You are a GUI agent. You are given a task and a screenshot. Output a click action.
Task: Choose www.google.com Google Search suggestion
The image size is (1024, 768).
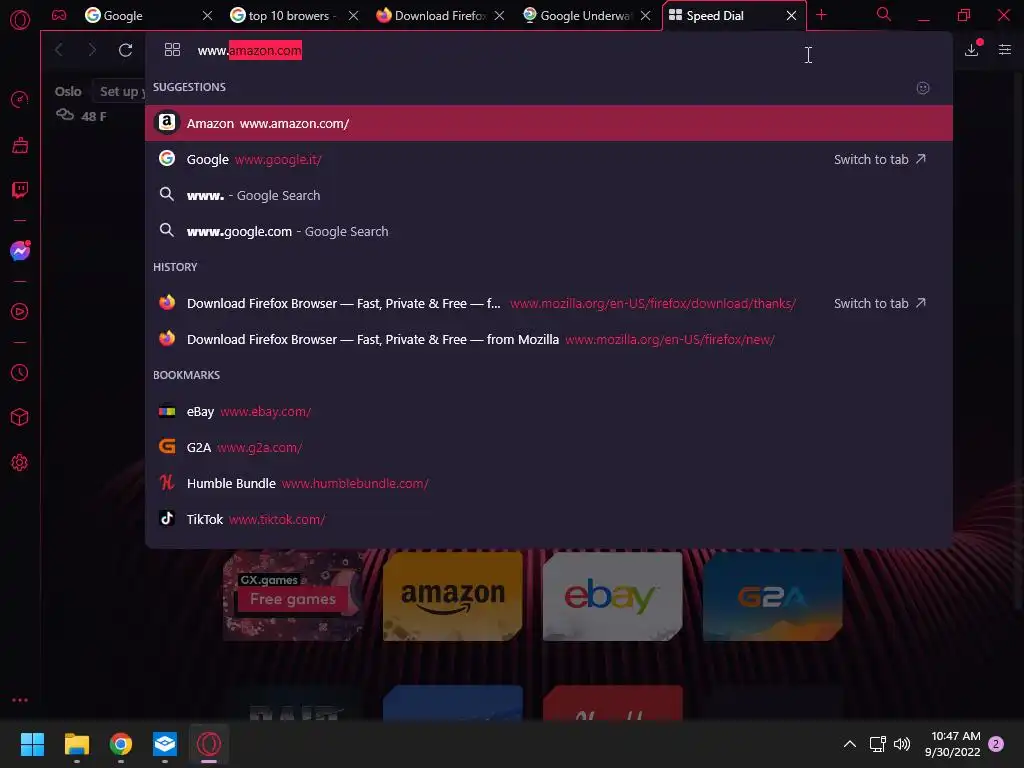click(x=549, y=231)
